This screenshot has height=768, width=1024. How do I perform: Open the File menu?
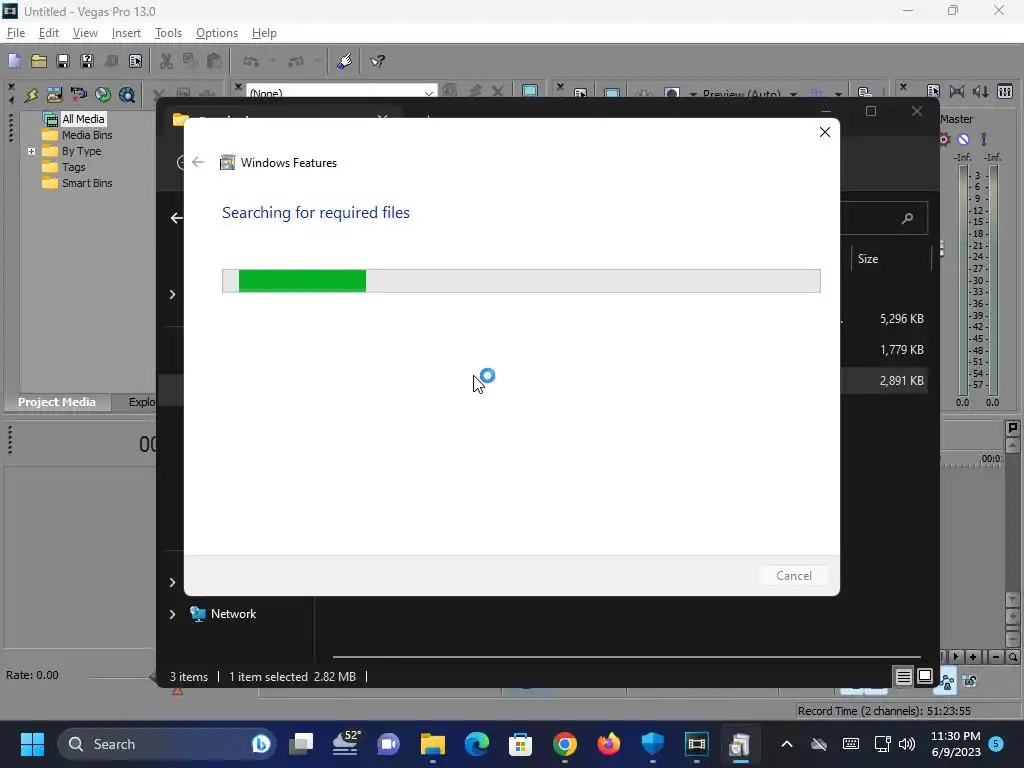pos(16,33)
